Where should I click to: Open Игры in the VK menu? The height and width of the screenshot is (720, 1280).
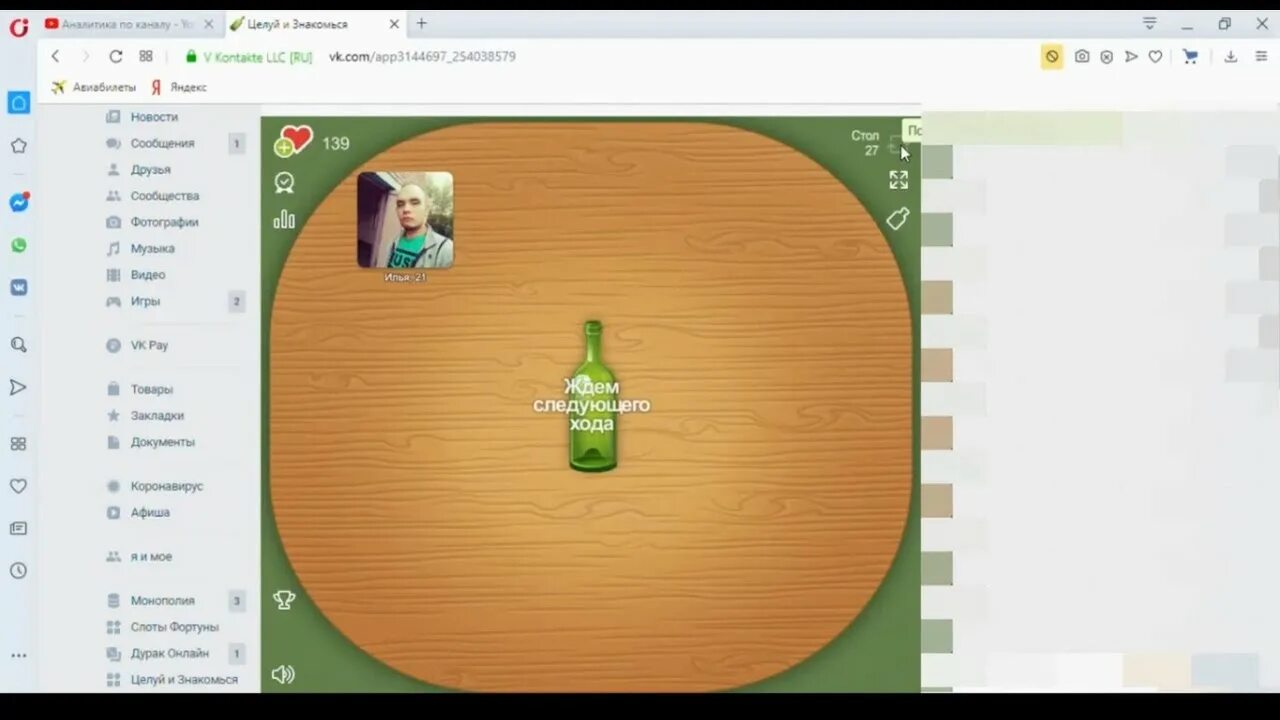coord(145,301)
